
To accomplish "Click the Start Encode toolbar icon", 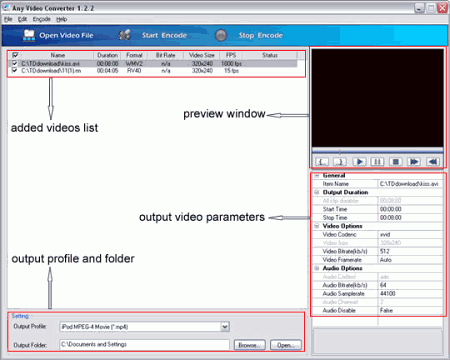I will [x=125, y=35].
